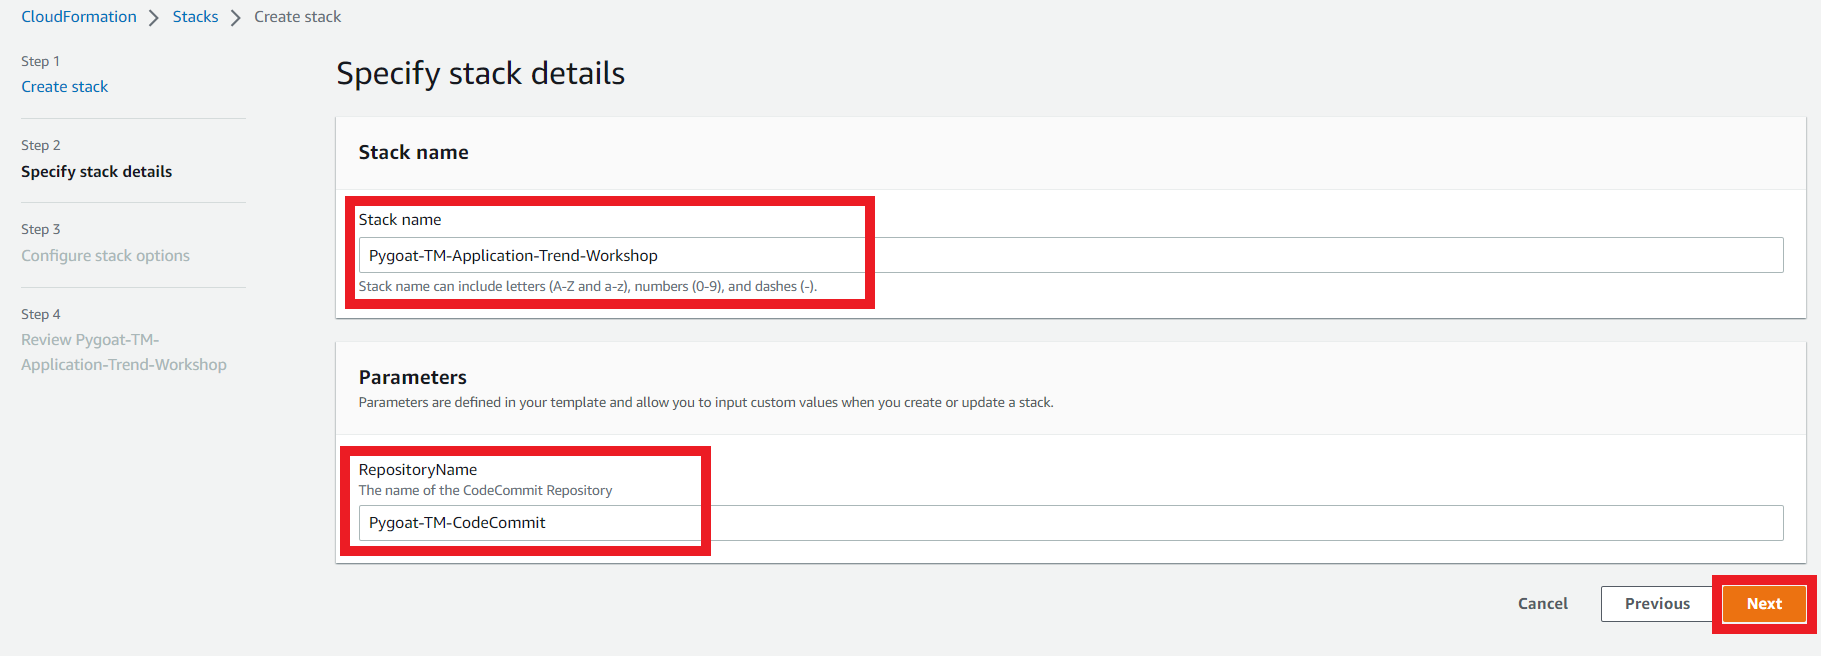Click the CodeCommit Repository description text

(x=486, y=491)
